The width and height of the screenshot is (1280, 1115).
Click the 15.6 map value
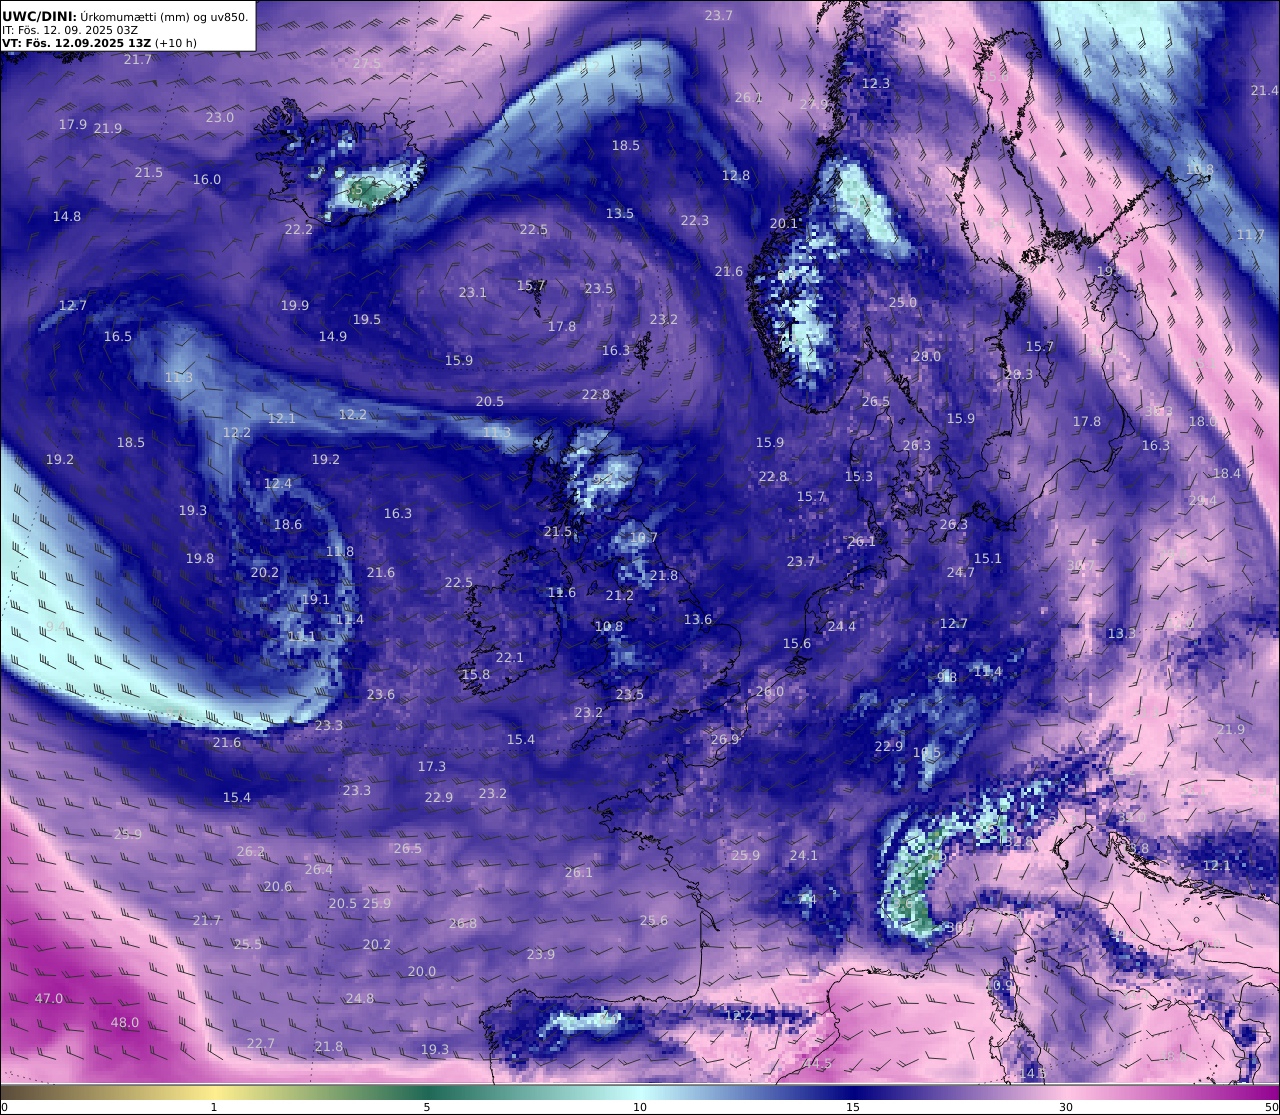click(x=797, y=644)
